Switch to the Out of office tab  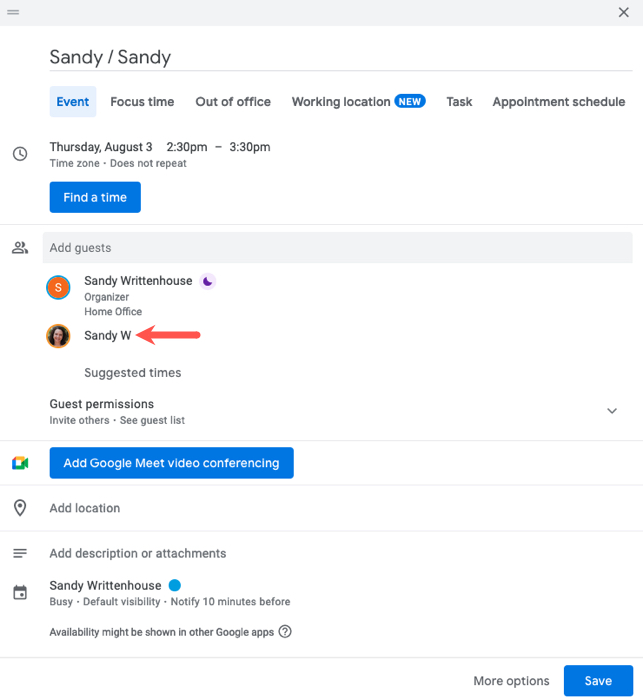pos(233,102)
